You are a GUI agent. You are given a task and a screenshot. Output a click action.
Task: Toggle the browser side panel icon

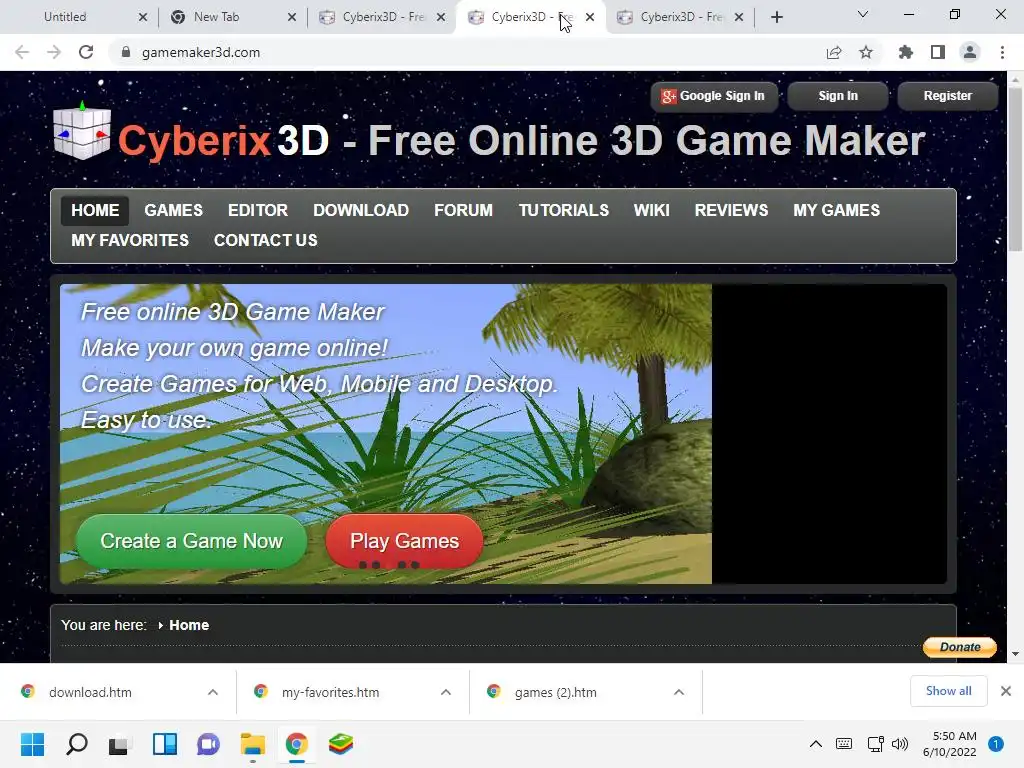coord(938,52)
